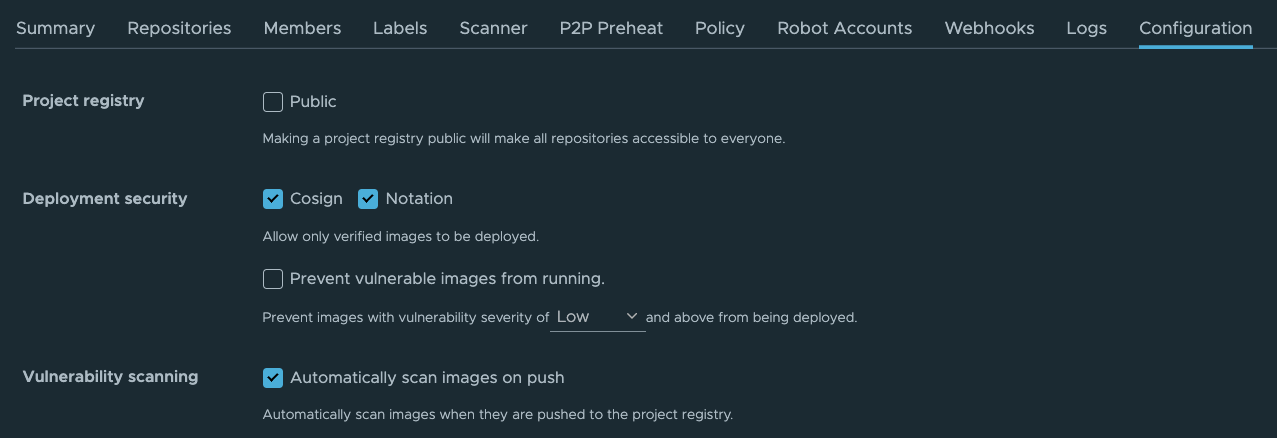The image size is (1277, 438).
Task: Open the P2P Preheat tab
Action: (611, 28)
